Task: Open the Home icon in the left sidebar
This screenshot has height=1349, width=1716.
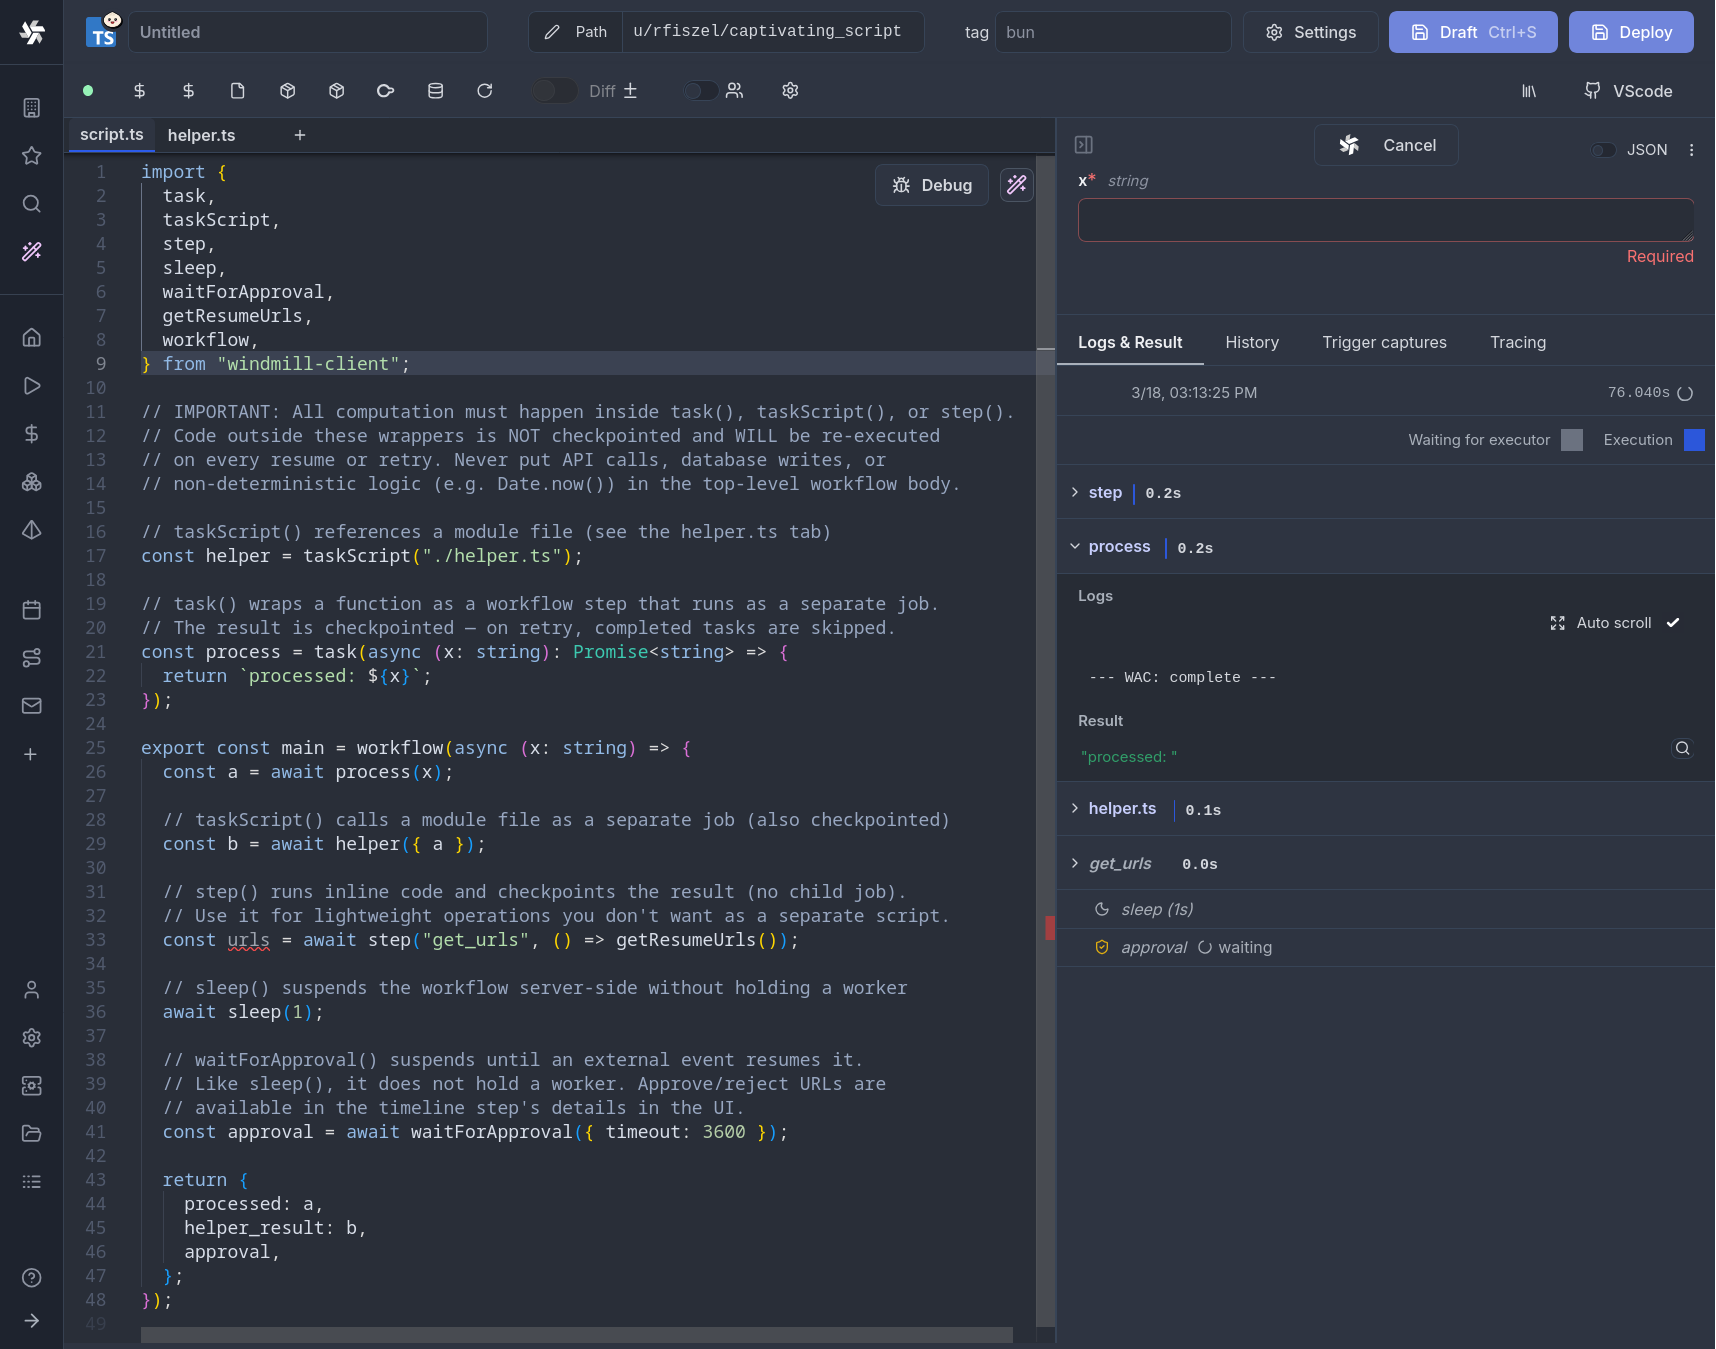Action: pos(31,337)
